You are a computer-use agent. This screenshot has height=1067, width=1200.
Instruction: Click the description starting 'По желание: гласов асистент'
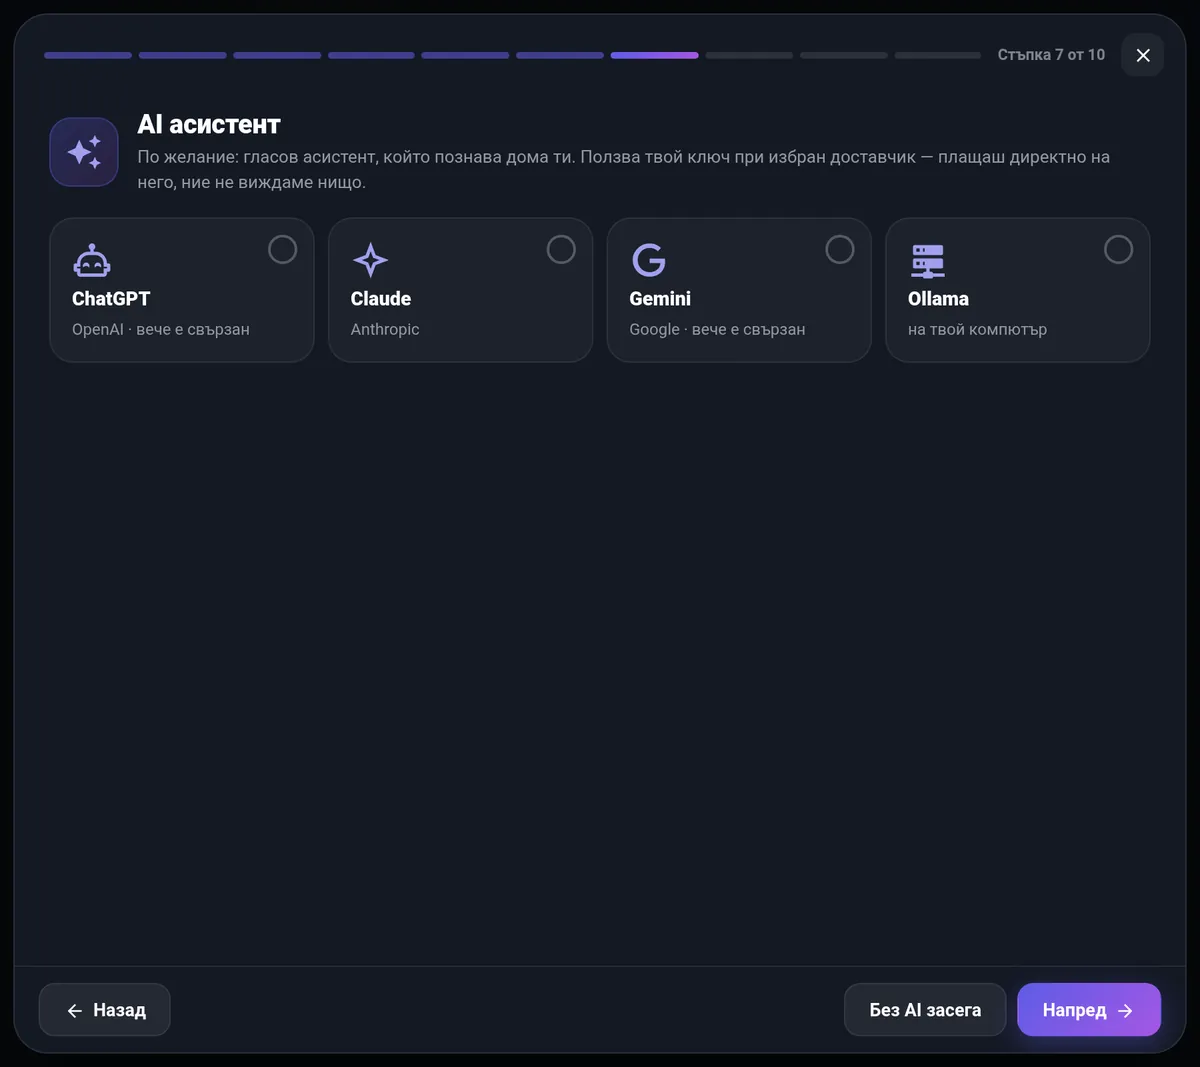[x=624, y=169]
